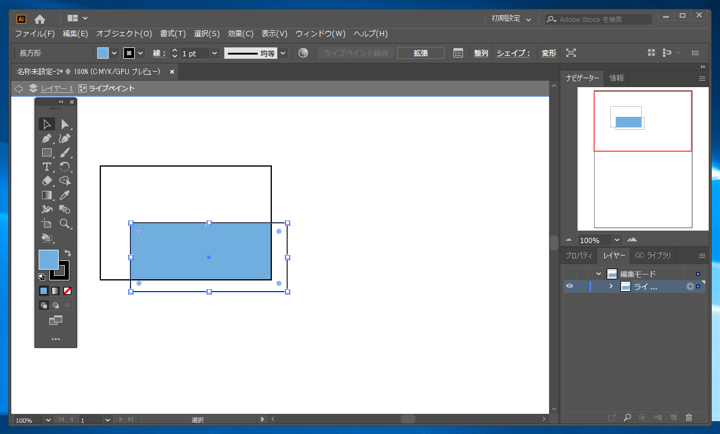Select the Rectangle tool
Image resolution: width=720 pixels, height=434 pixels.
(47, 153)
